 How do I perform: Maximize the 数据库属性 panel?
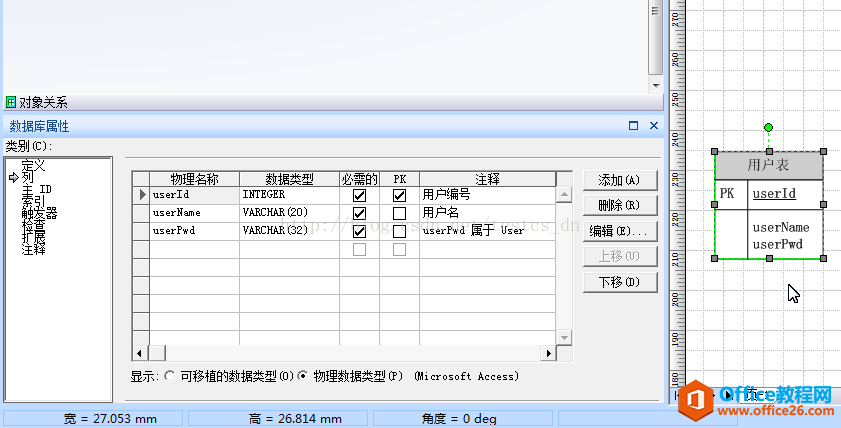(x=633, y=126)
